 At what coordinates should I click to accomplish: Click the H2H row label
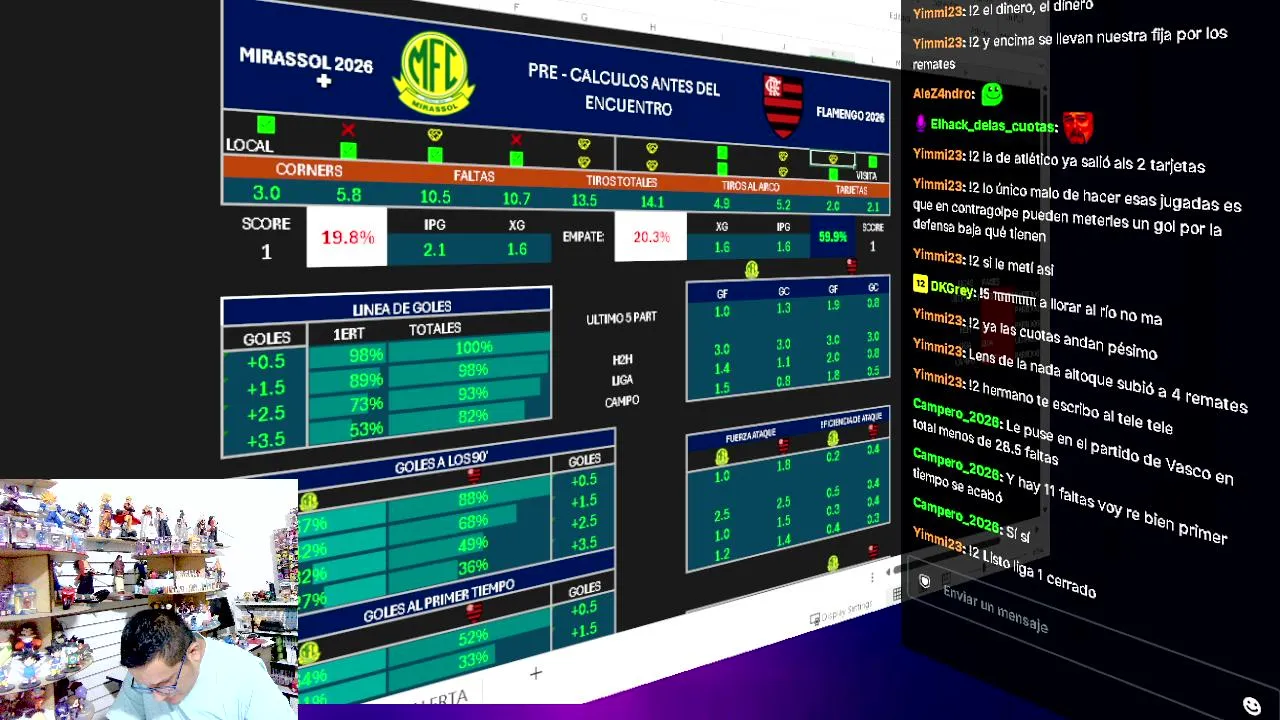point(622,359)
